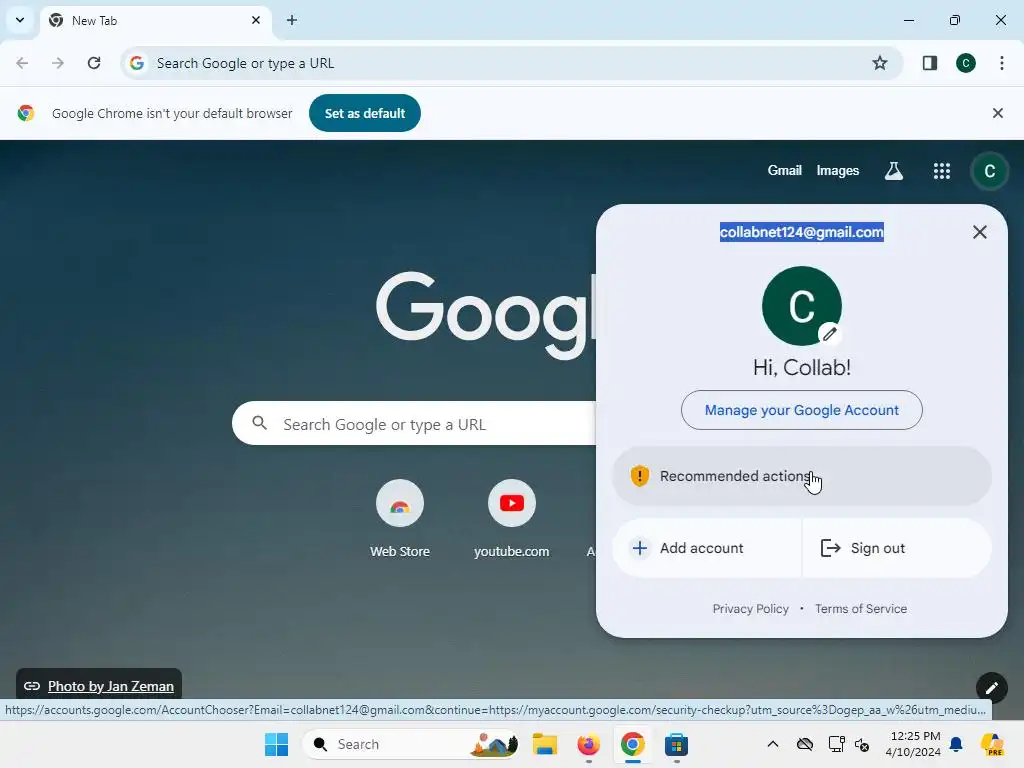Image resolution: width=1024 pixels, height=768 pixels.
Task: Open the tab search dropdown arrow
Action: coord(20,20)
